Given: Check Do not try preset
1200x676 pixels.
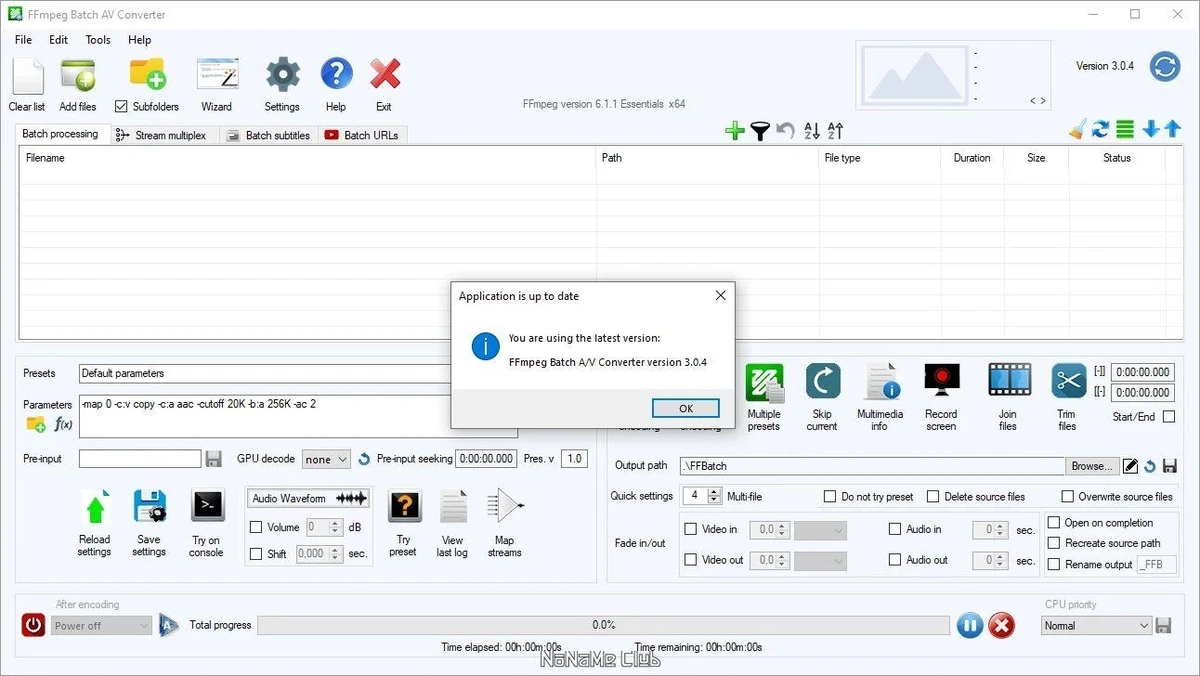Looking at the screenshot, I should tap(830, 497).
